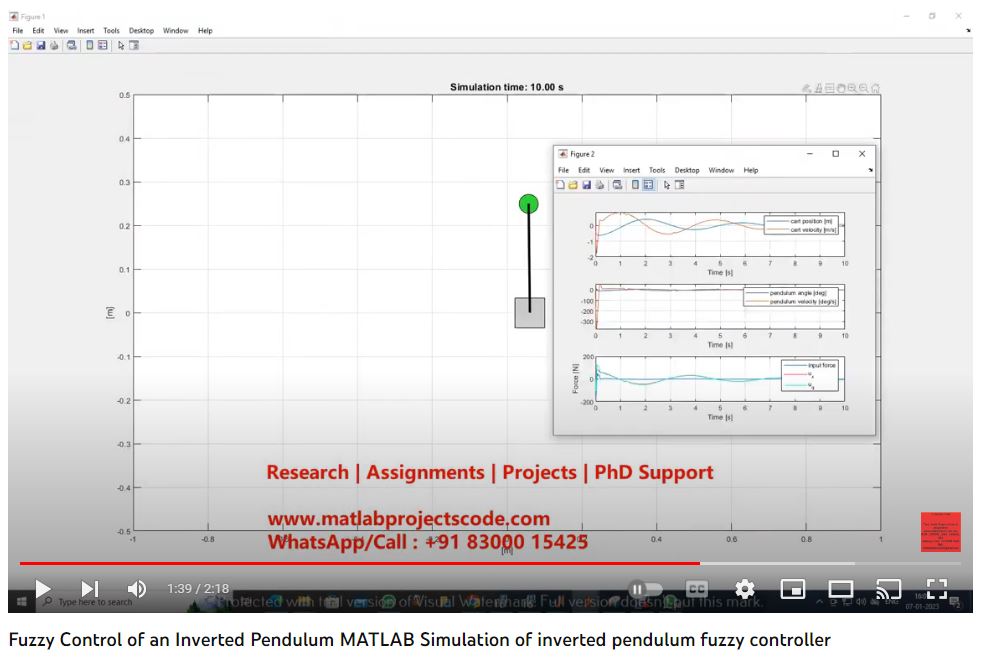Image resolution: width=982 pixels, height=659 pixels.
Task: Open Tools menu in Figure 2
Action: 657,170
